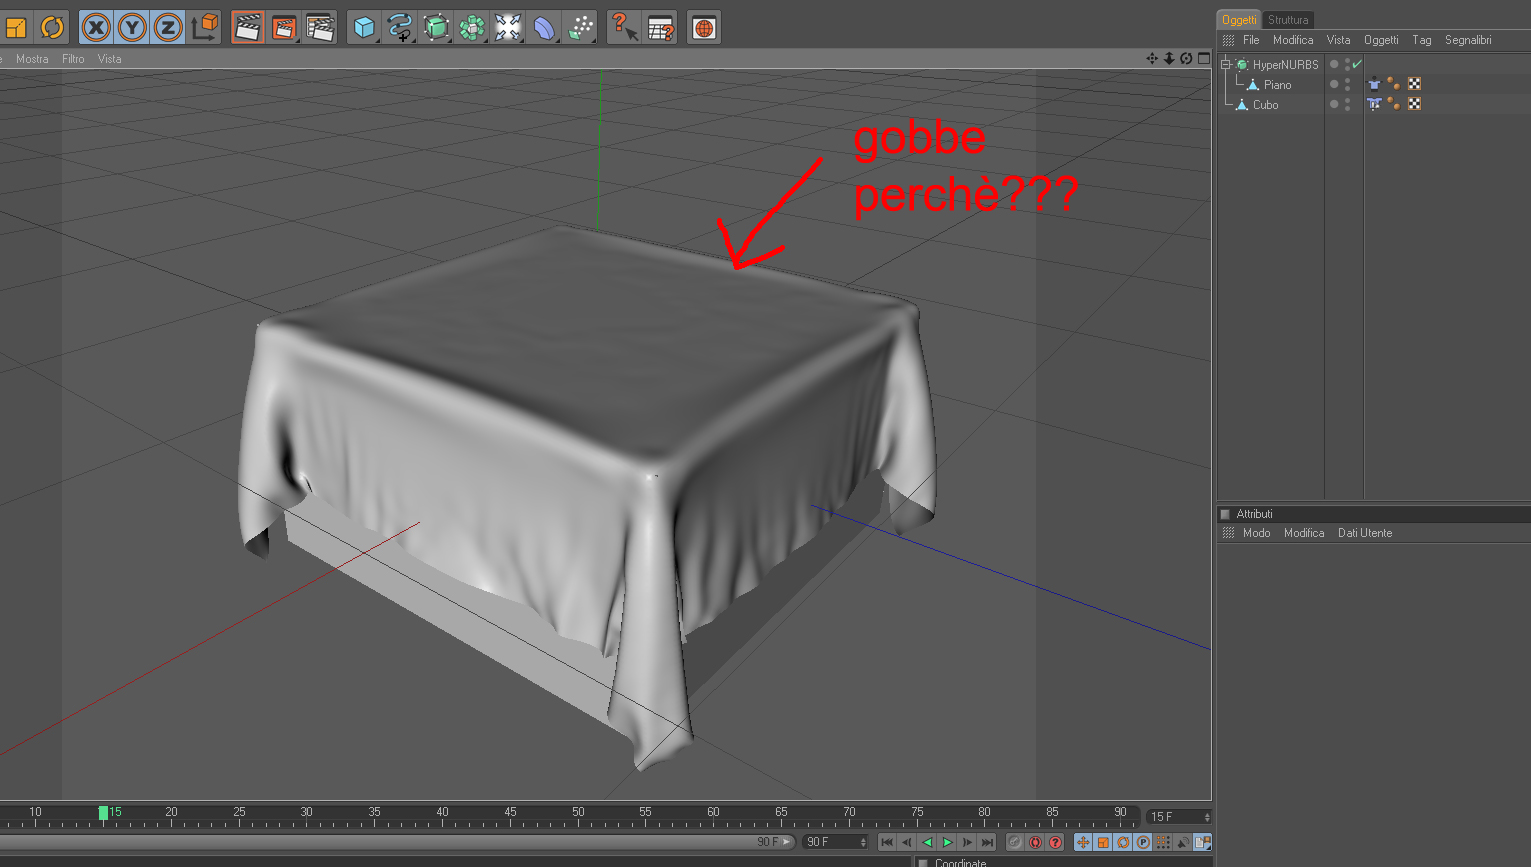Open the Modo menu in Attributi panel
This screenshot has height=867, width=1531.
pyautogui.click(x=1257, y=533)
